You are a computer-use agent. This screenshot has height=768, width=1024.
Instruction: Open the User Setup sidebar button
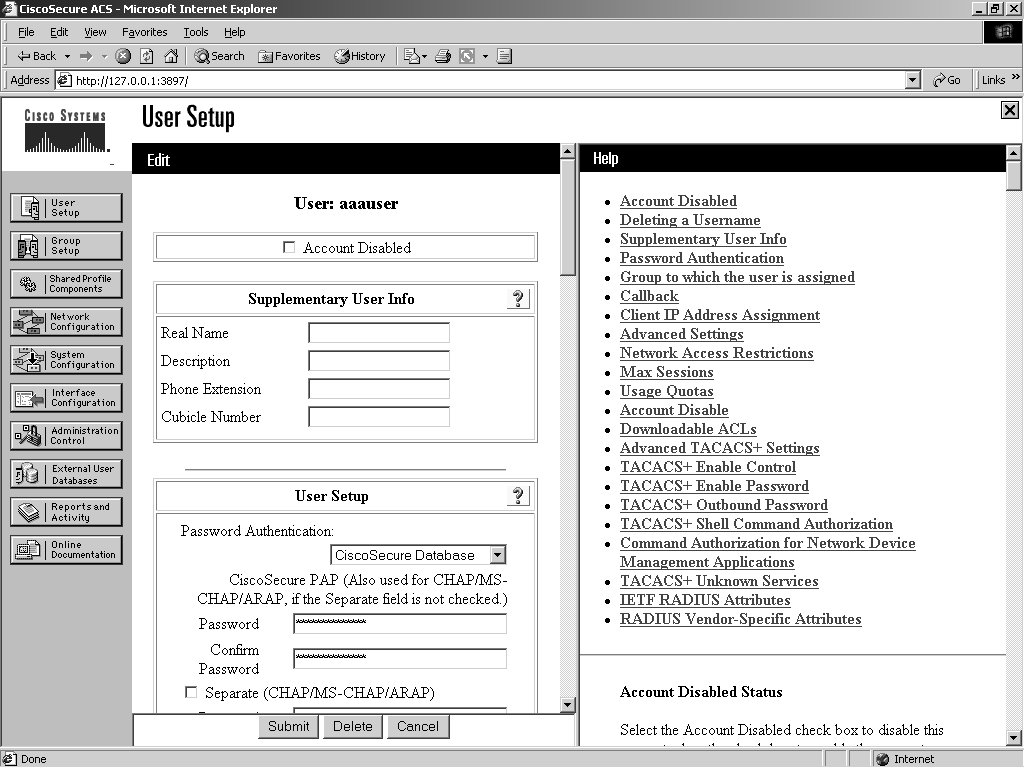(x=66, y=208)
